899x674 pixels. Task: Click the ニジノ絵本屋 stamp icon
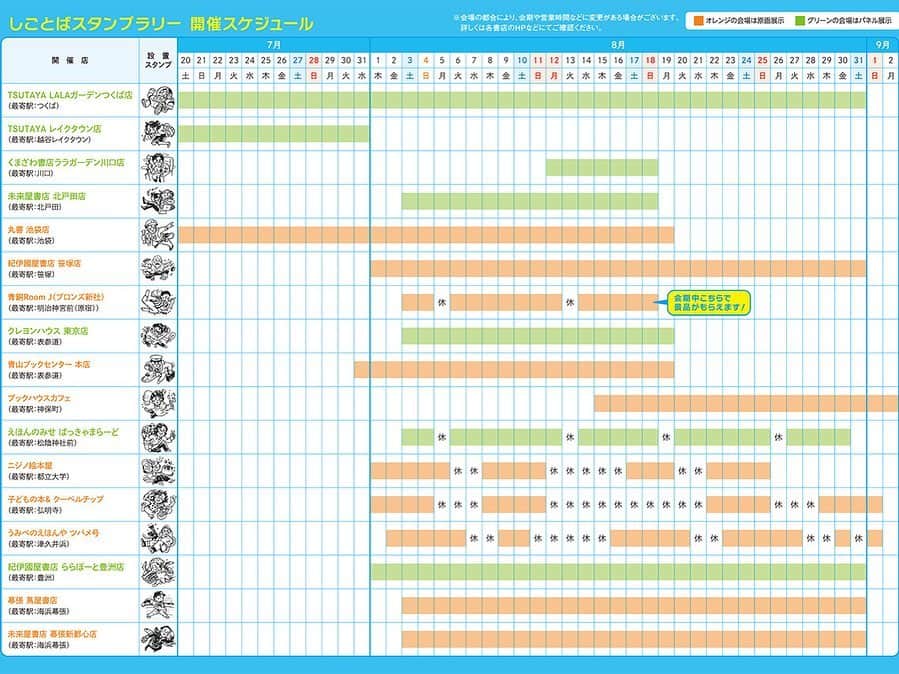[x=158, y=471]
